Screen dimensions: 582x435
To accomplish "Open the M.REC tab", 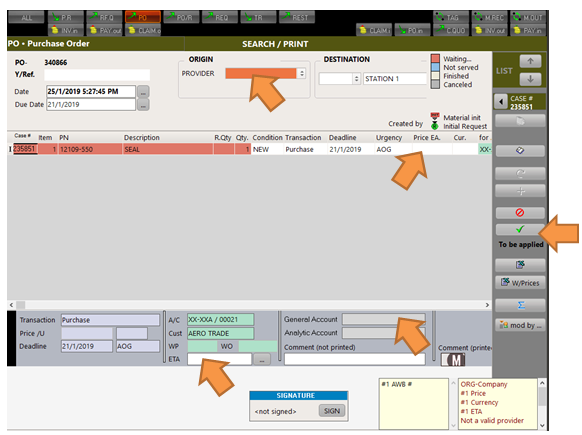I will tap(490, 17).
